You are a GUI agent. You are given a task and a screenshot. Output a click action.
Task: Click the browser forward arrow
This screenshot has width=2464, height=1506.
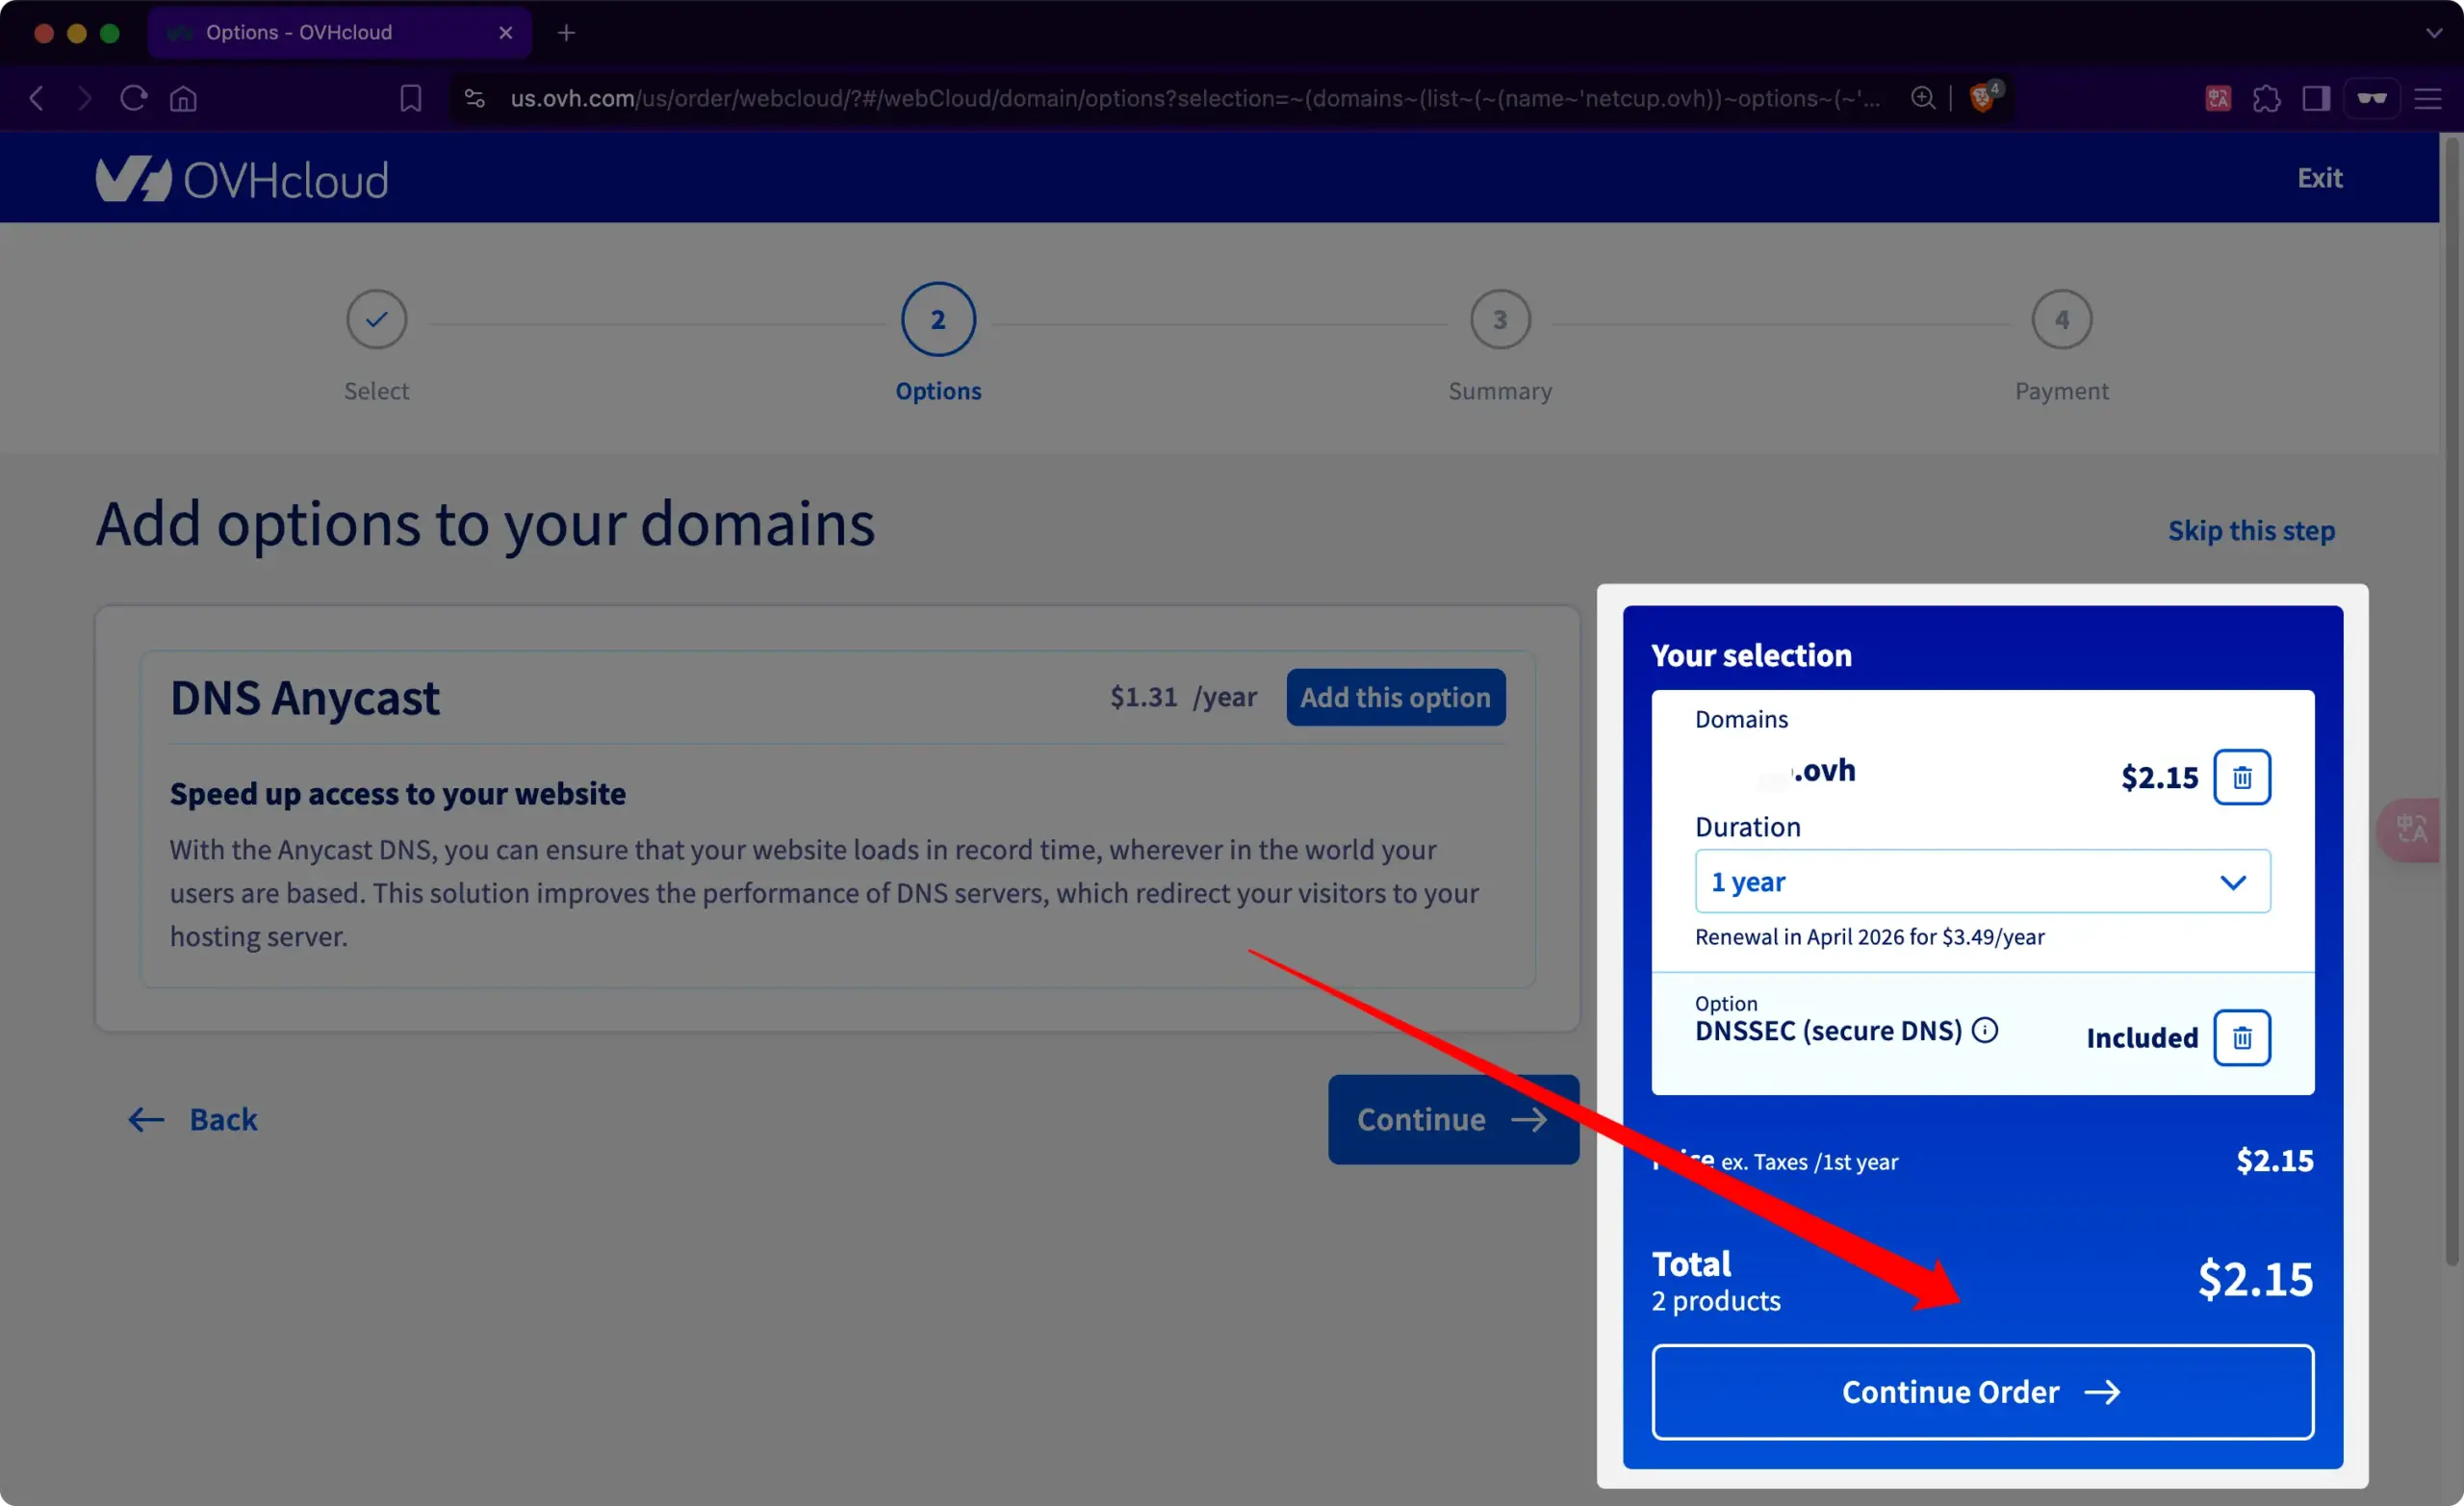coord(84,98)
